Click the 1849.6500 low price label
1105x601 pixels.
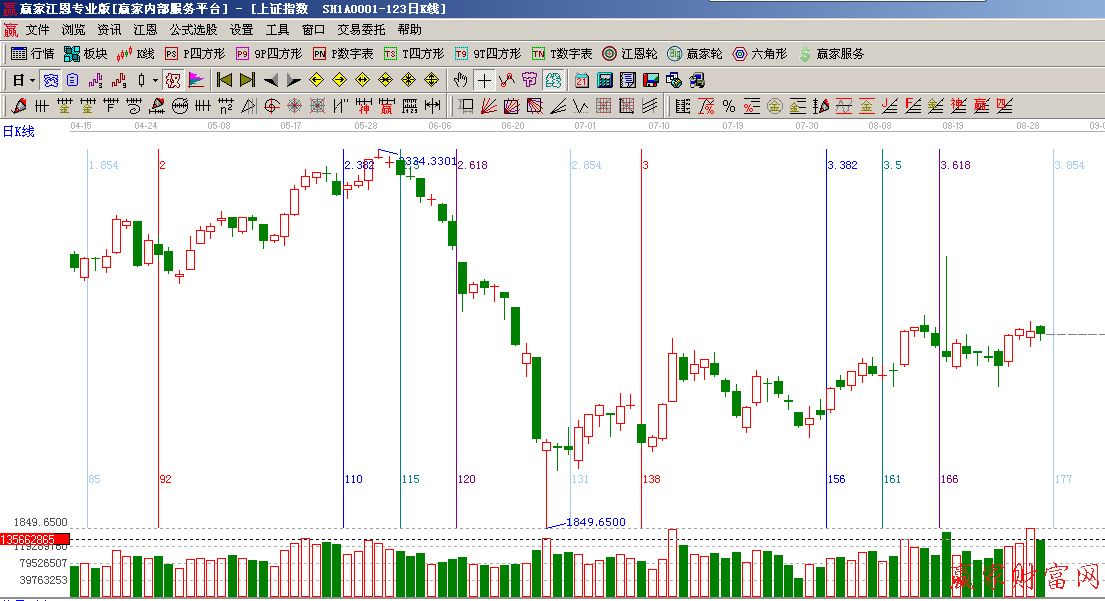click(x=595, y=522)
